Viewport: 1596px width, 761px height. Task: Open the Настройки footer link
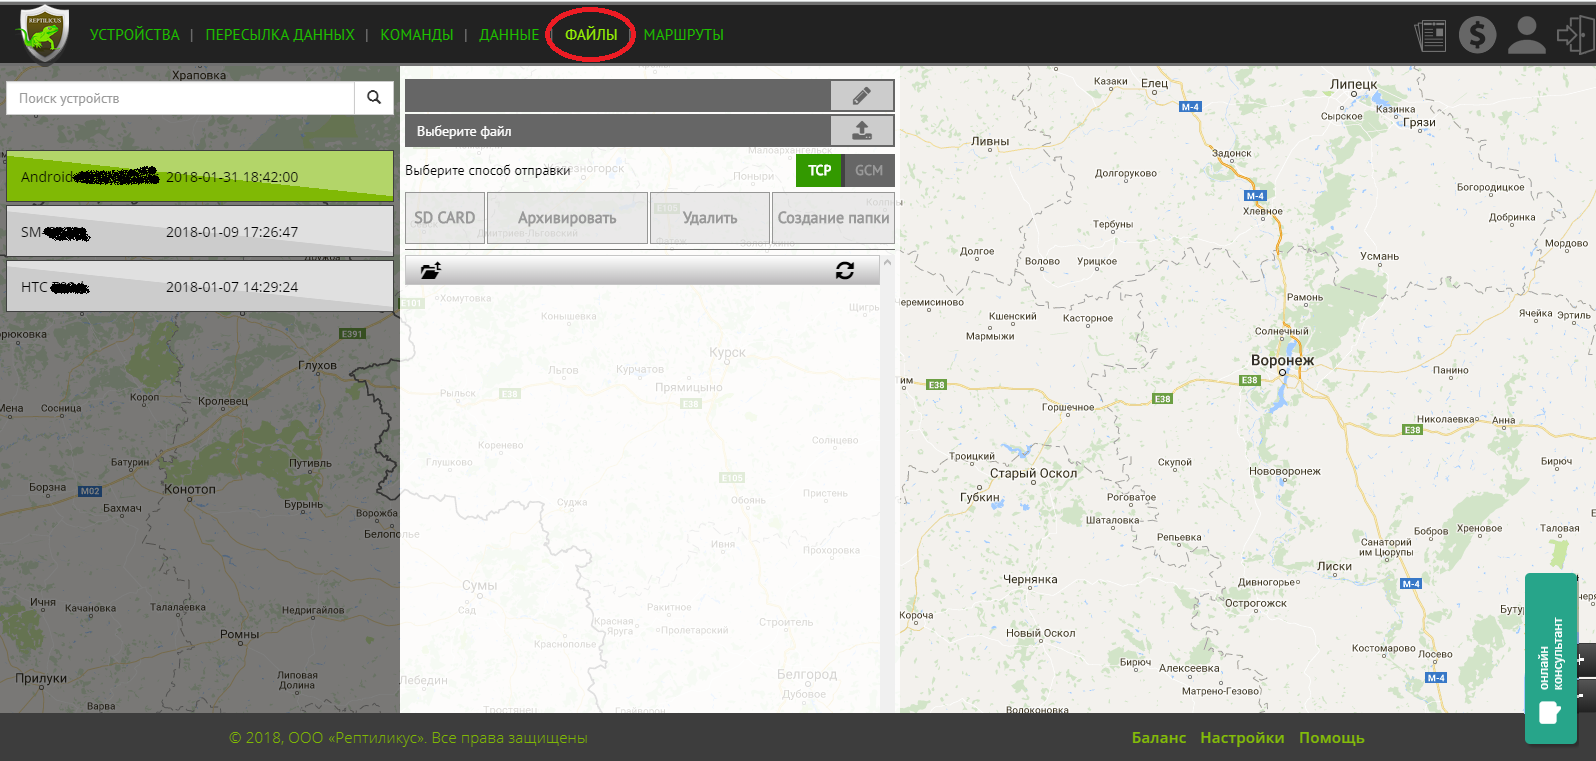1242,738
